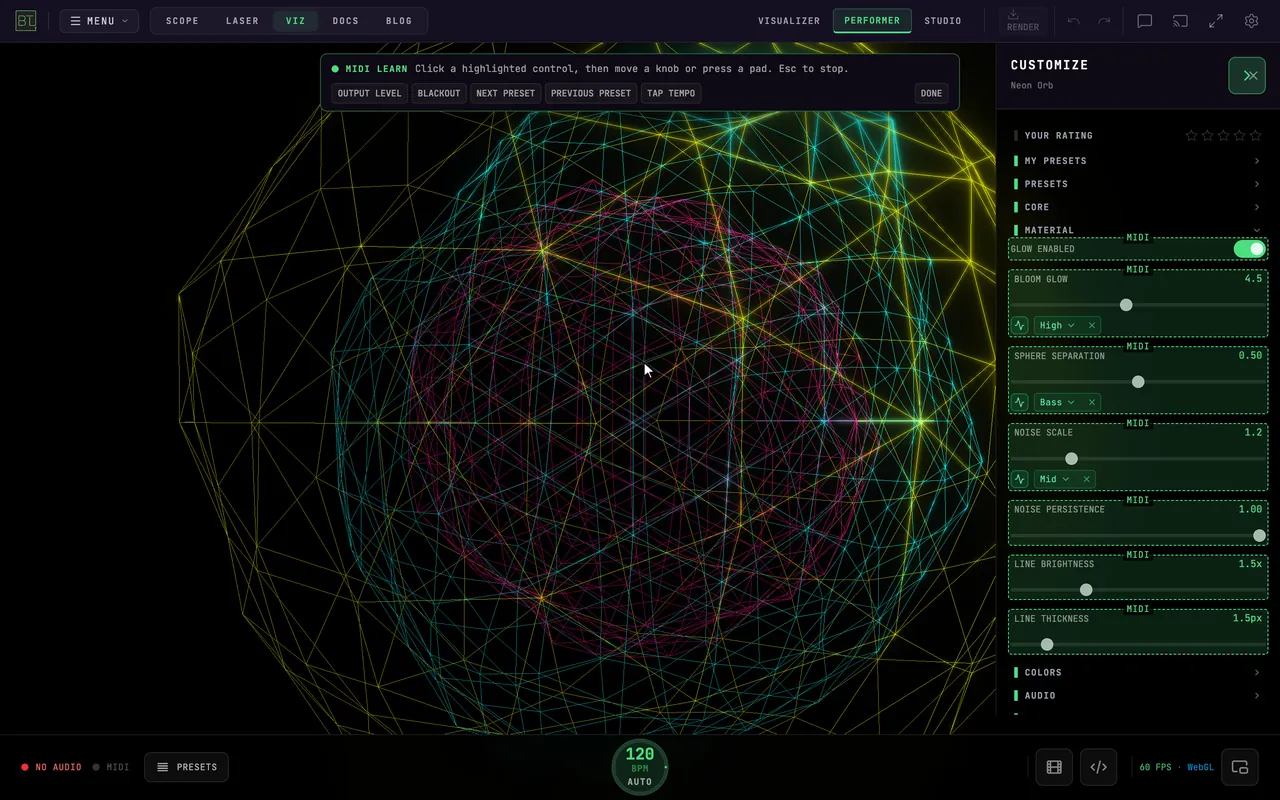
Task: Rate the preset with the first star
Action: pos(1191,136)
